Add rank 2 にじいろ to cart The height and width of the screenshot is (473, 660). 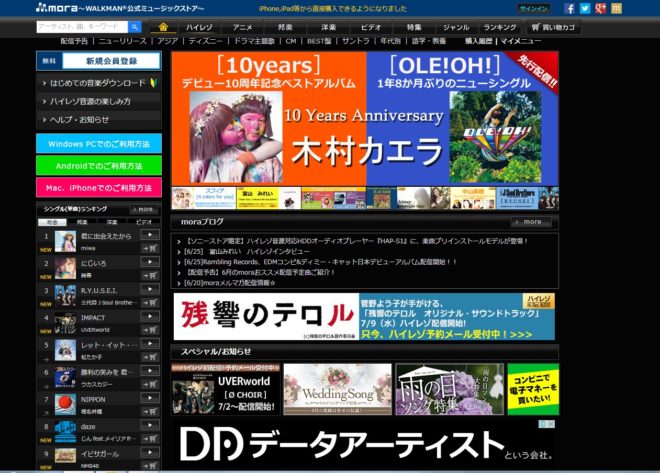point(150,276)
